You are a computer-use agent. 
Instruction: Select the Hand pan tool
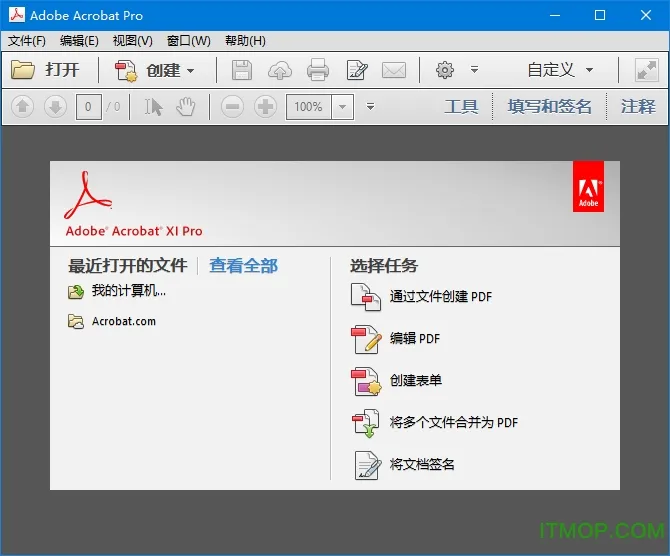click(186, 106)
